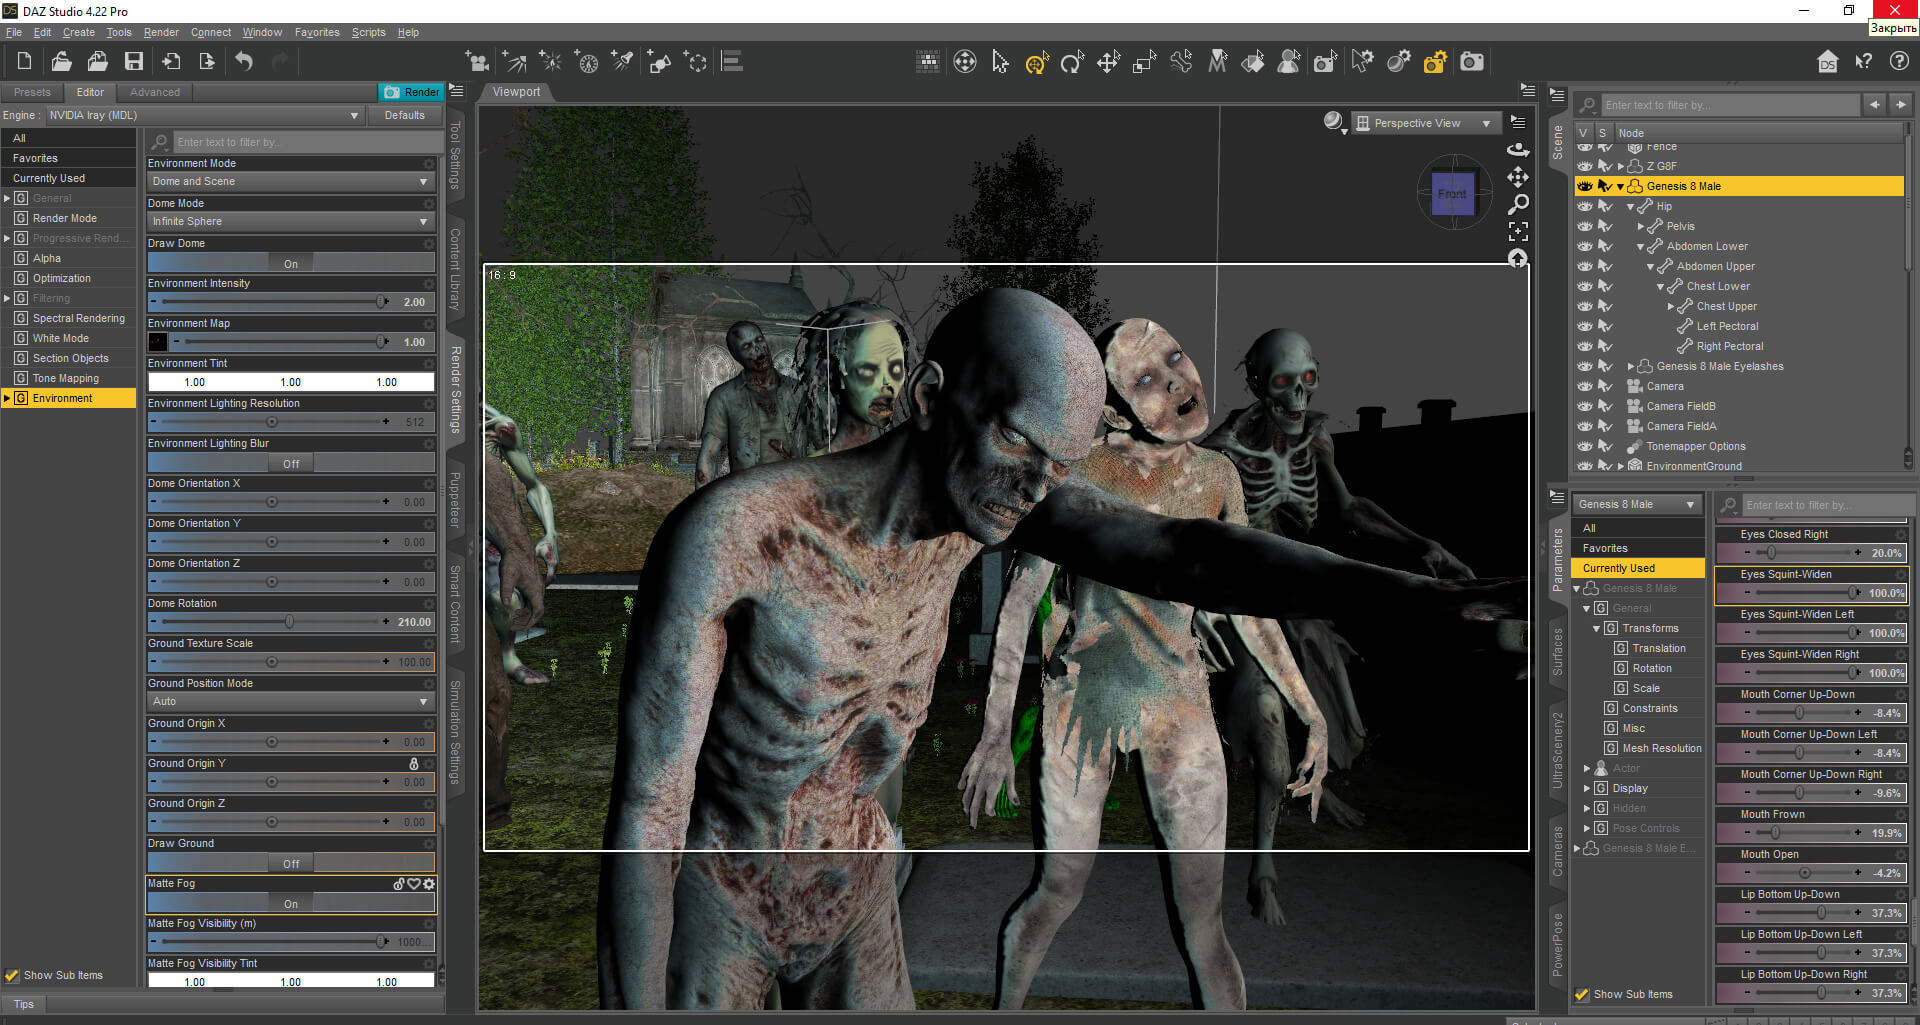Open Ground Position Mode dropdown

click(x=291, y=701)
